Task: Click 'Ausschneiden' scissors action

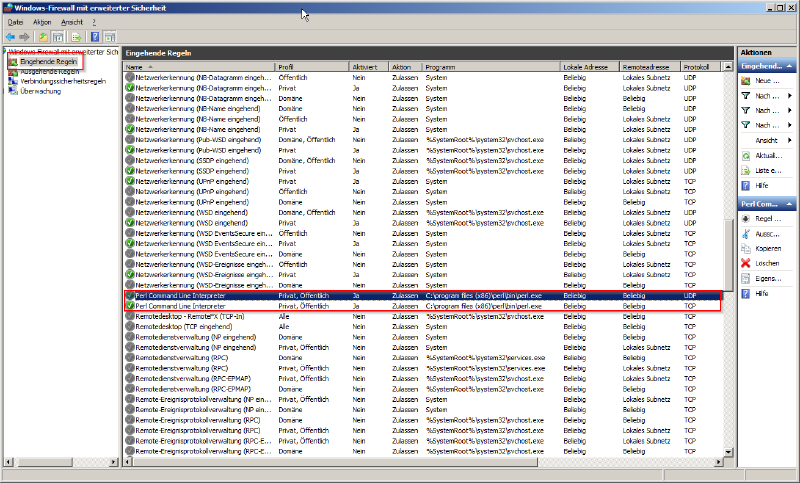Action: coord(746,233)
